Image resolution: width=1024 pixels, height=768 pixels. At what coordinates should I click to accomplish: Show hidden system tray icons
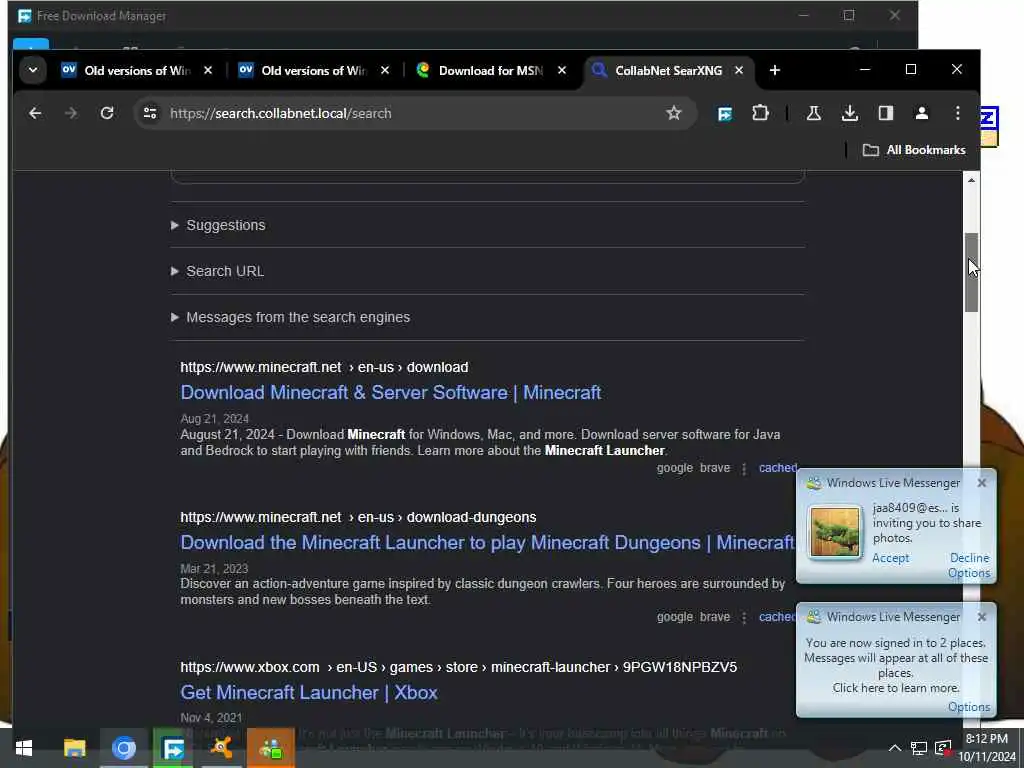coord(895,748)
